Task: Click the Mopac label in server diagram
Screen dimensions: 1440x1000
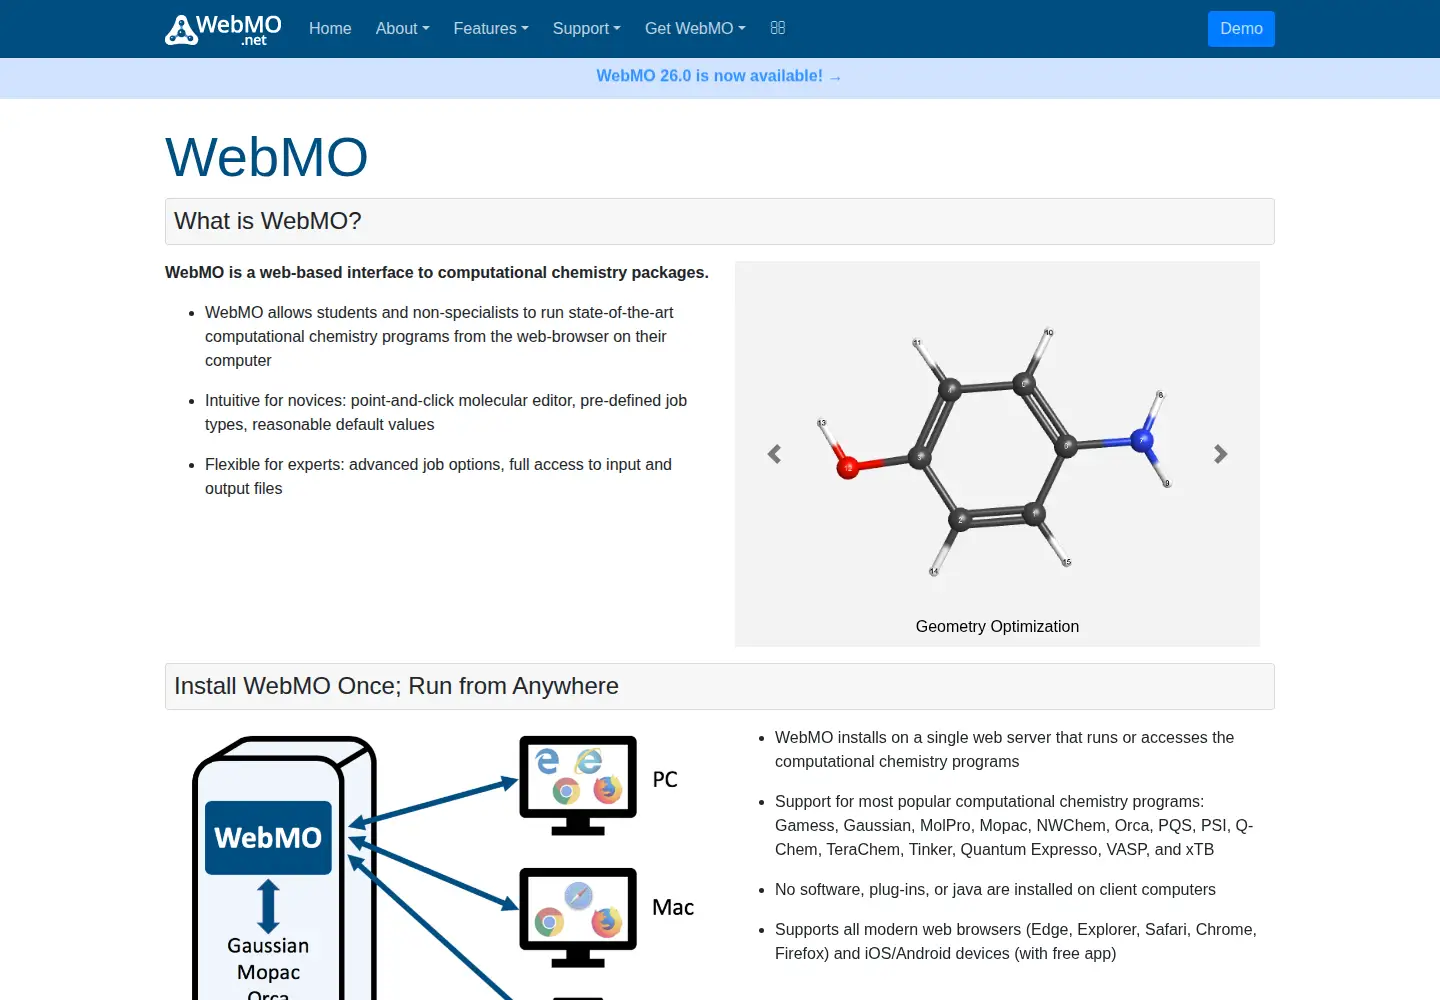Action: click(268, 972)
